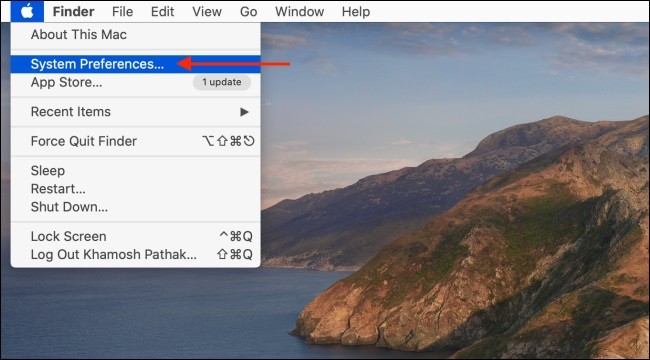This screenshot has width=650, height=360.
Task: Log Out Khamosh Pathak
Action: coord(136,254)
